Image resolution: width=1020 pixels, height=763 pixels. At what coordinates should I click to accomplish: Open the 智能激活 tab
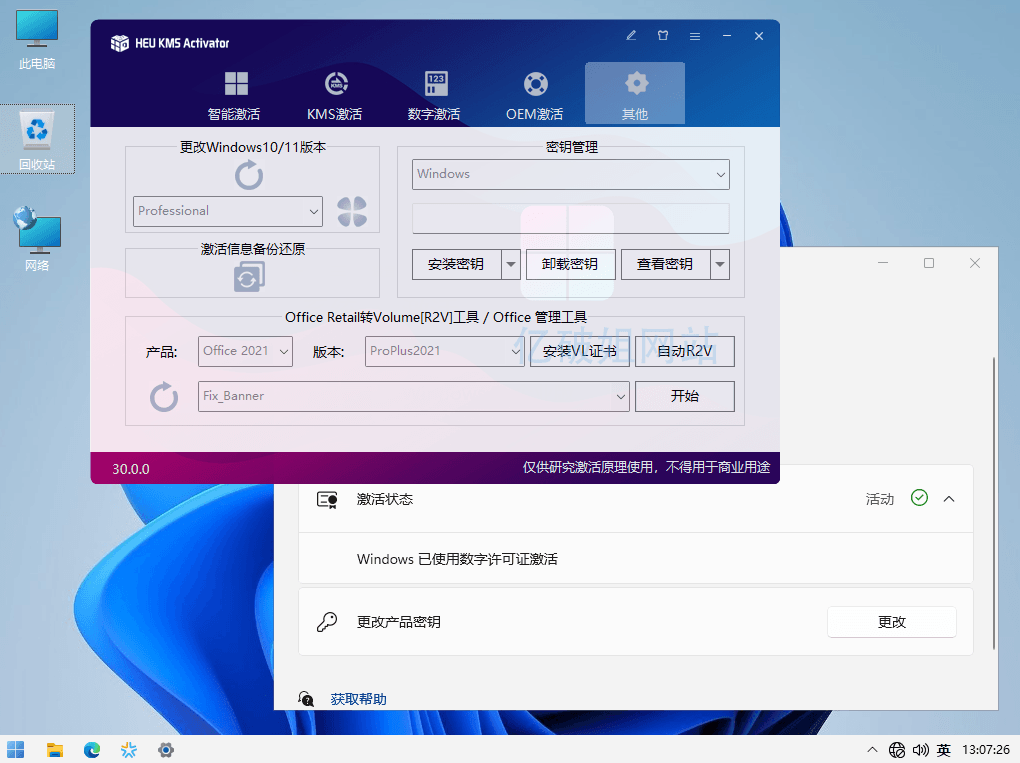click(234, 95)
